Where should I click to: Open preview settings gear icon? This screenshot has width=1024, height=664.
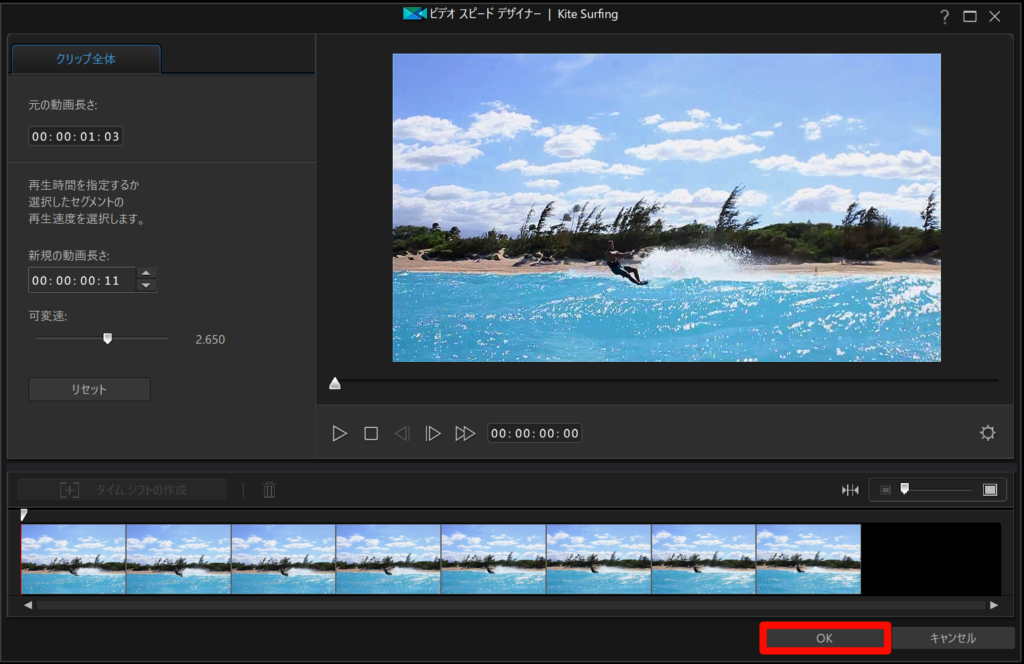988,433
